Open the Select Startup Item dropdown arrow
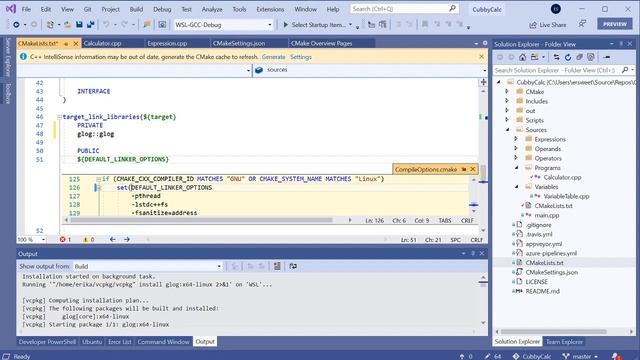This screenshot has width=640, height=360. click(x=350, y=25)
